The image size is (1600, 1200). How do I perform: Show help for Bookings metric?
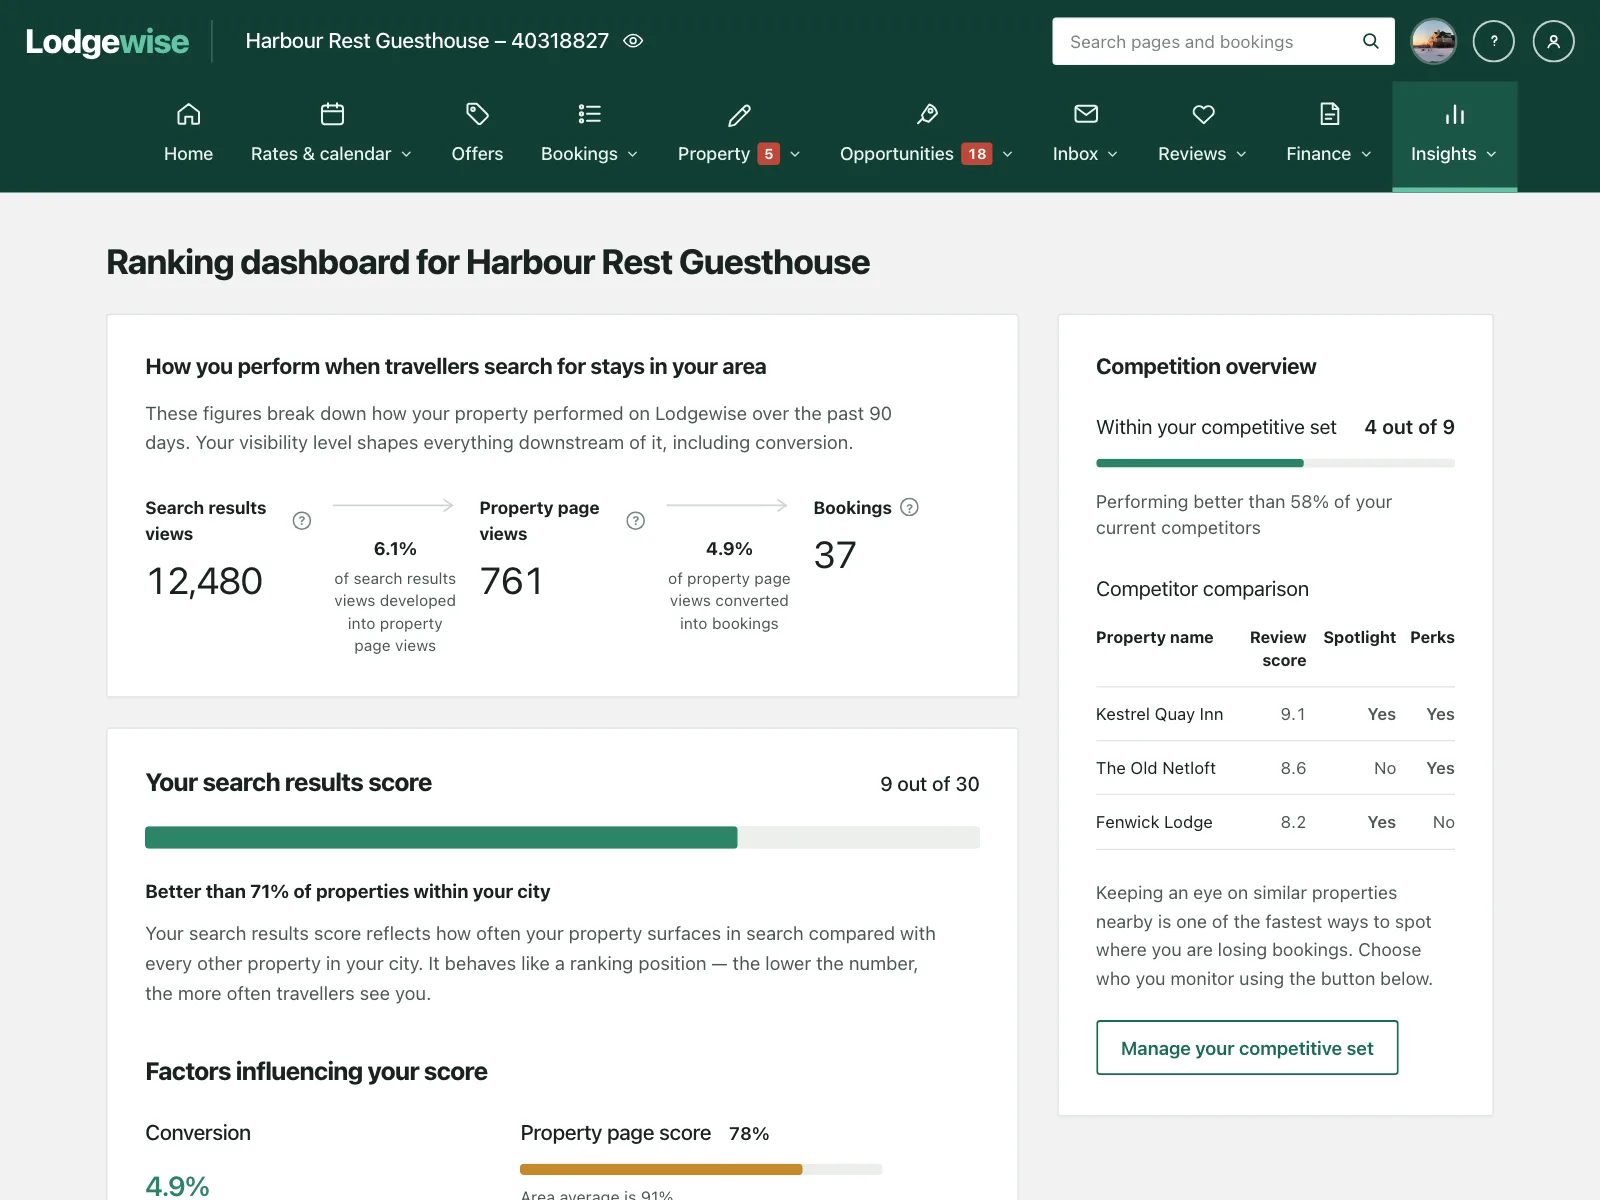pos(909,507)
